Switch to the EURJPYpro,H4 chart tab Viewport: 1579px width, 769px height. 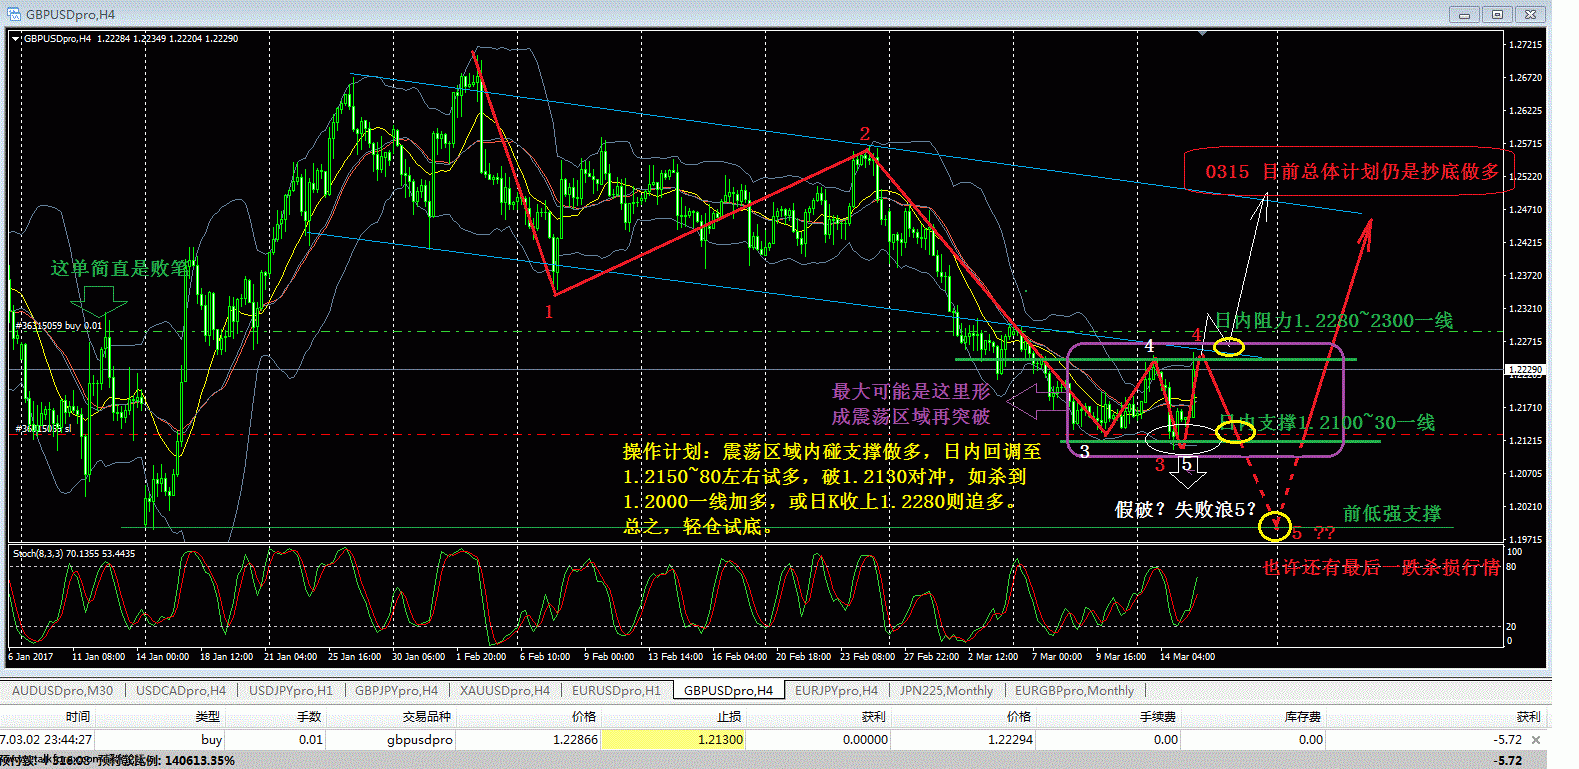[836, 691]
